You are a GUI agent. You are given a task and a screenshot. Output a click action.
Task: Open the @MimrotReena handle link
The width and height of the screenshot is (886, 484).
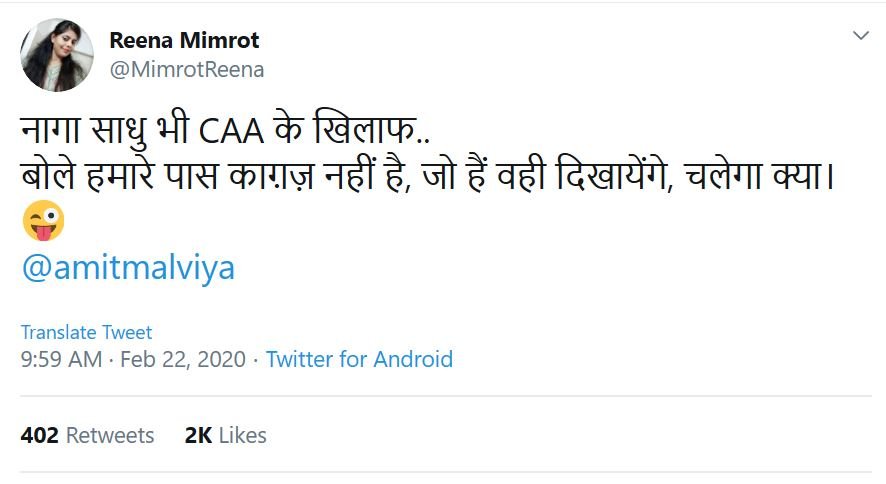pos(186,69)
